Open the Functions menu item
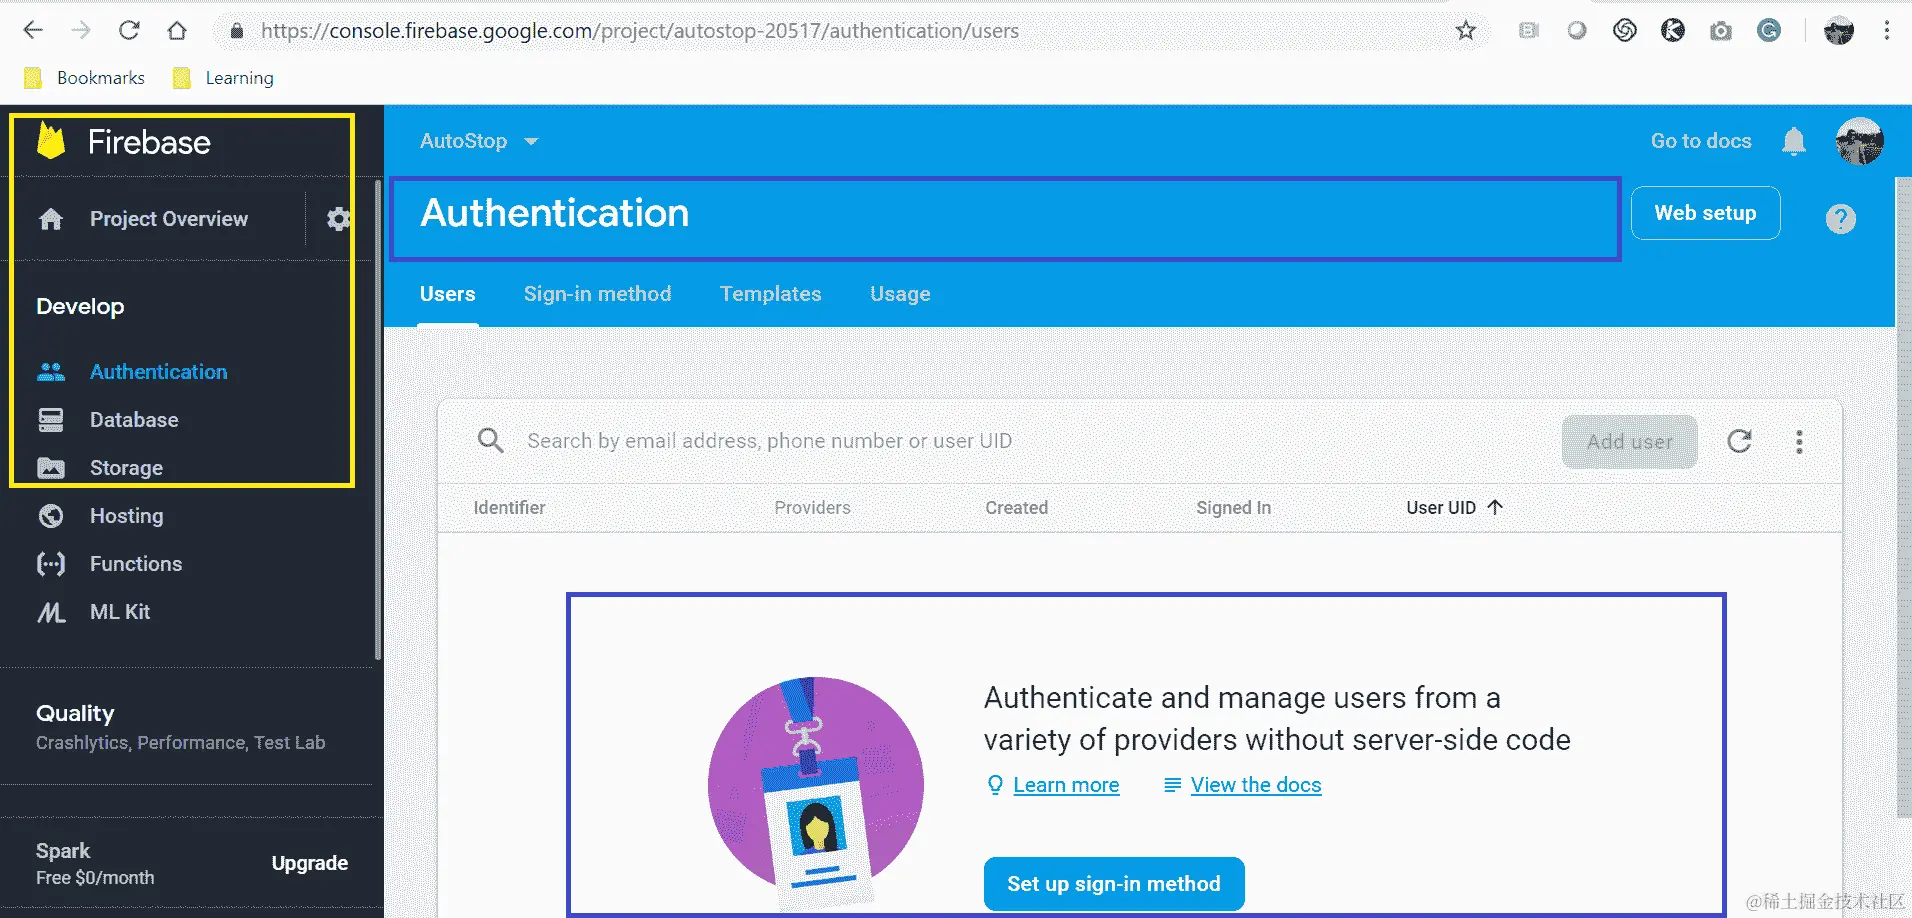The height and width of the screenshot is (918, 1912). click(136, 564)
